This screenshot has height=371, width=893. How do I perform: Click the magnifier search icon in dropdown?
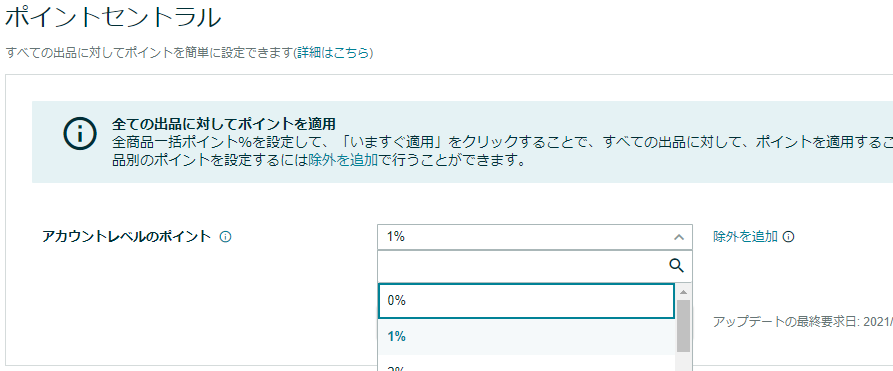tap(676, 266)
